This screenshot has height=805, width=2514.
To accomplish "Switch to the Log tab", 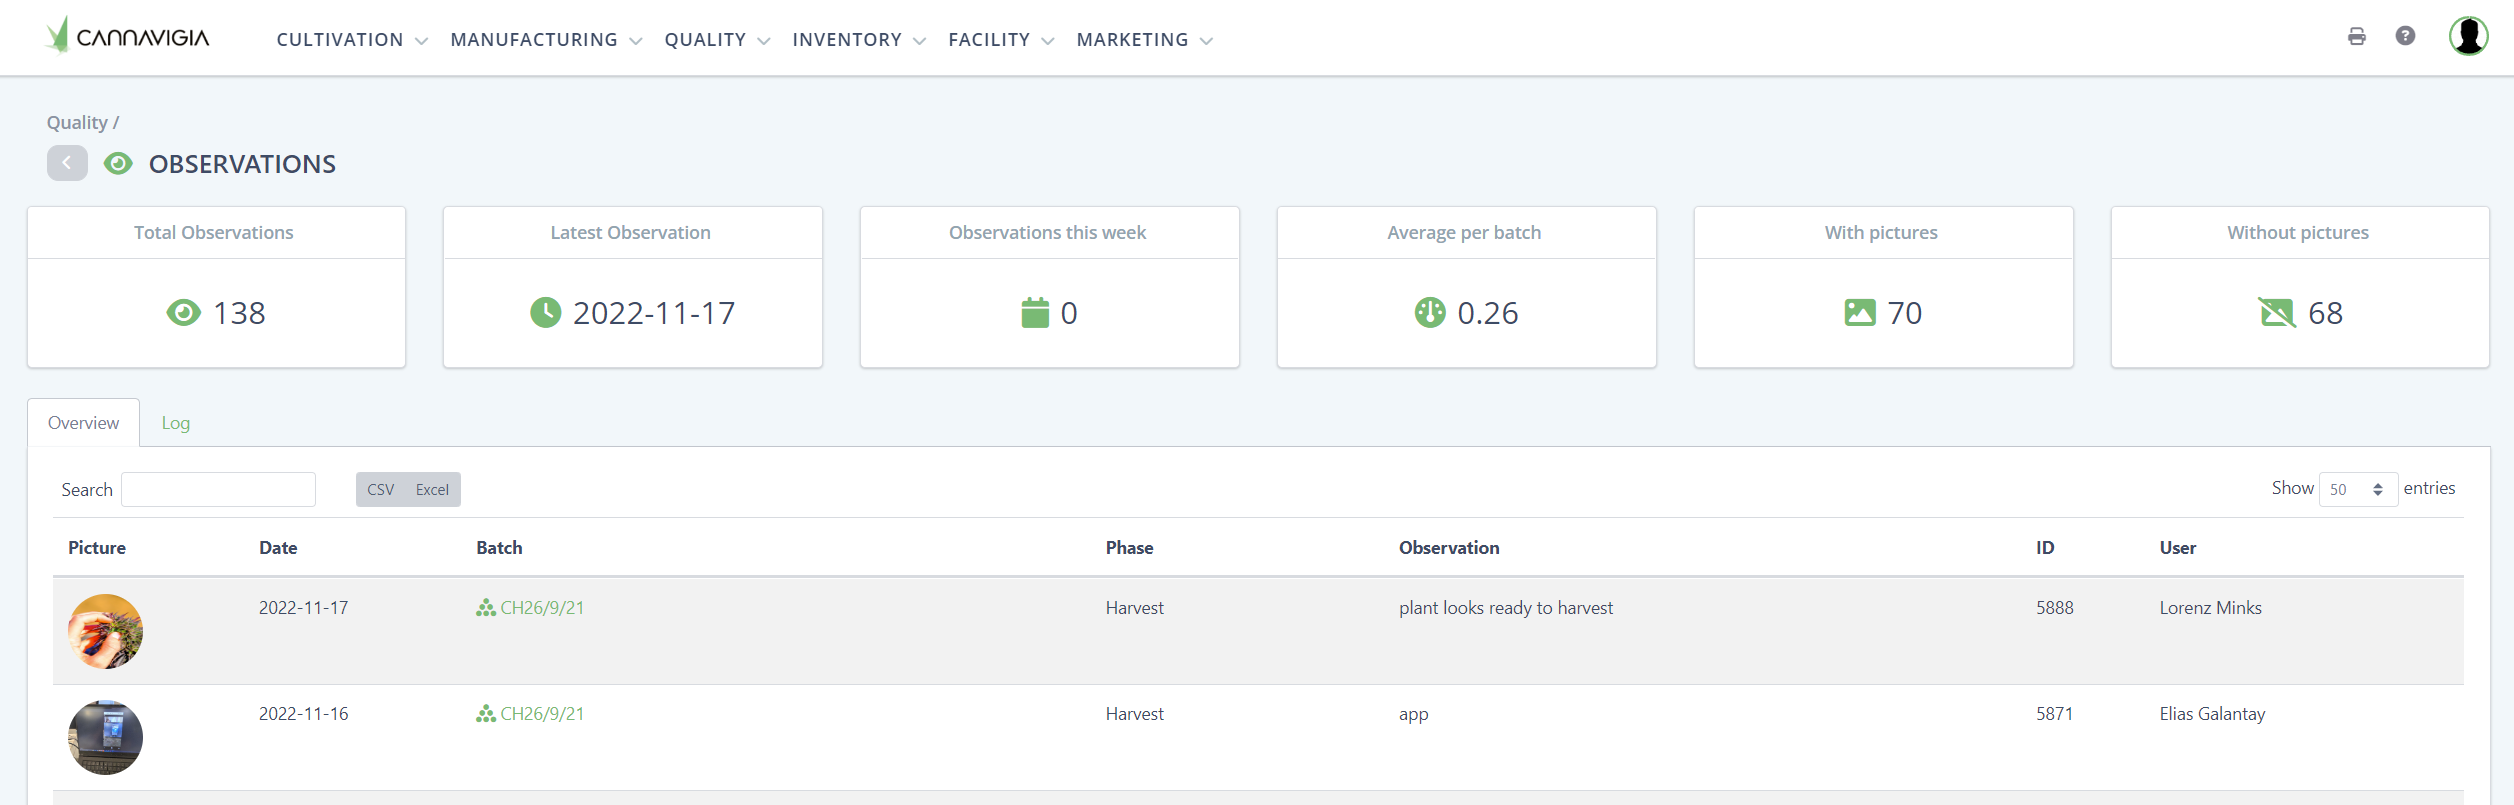I will [176, 423].
